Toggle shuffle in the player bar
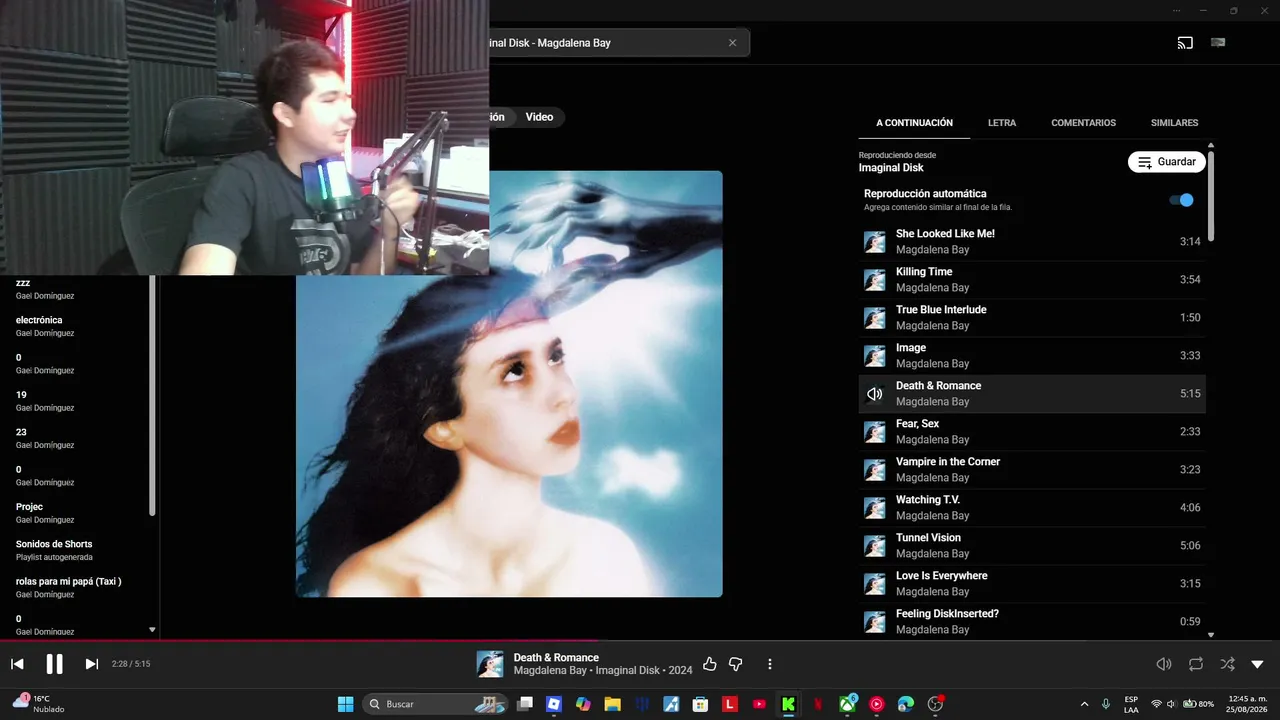The width and height of the screenshot is (1280, 720). tap(1227, 664)
